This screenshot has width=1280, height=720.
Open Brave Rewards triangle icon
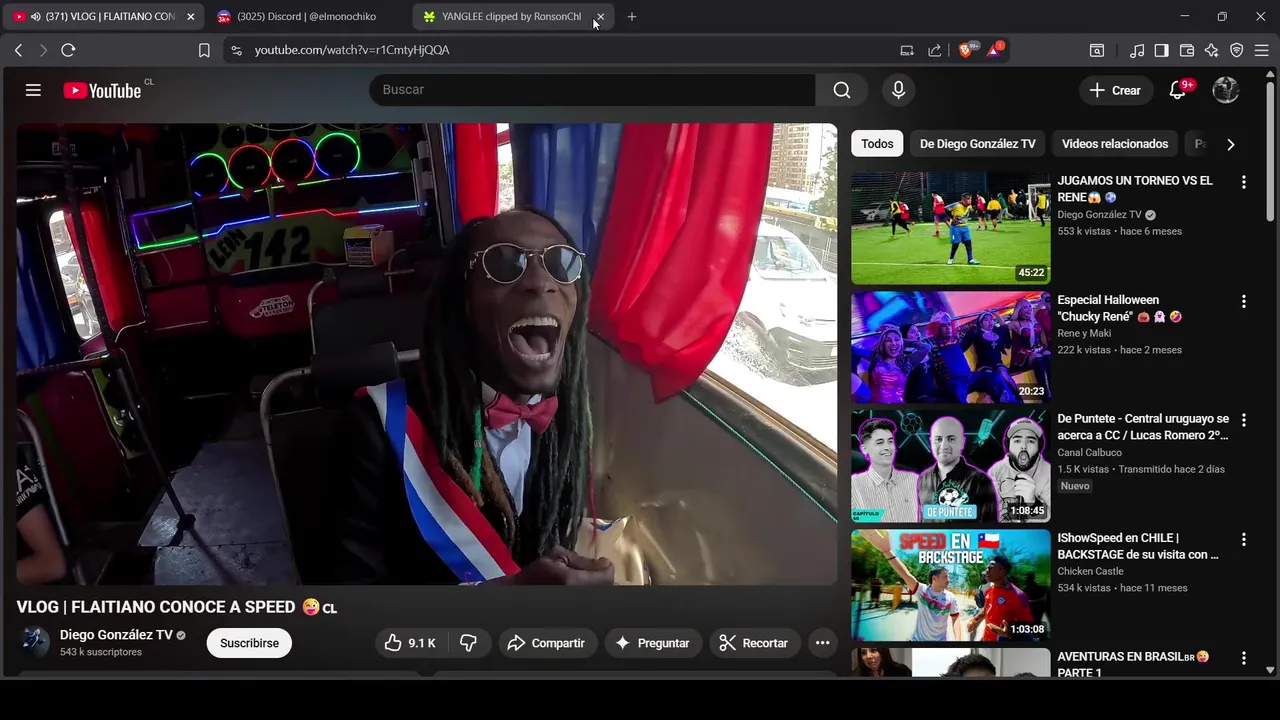pos(995,49)
